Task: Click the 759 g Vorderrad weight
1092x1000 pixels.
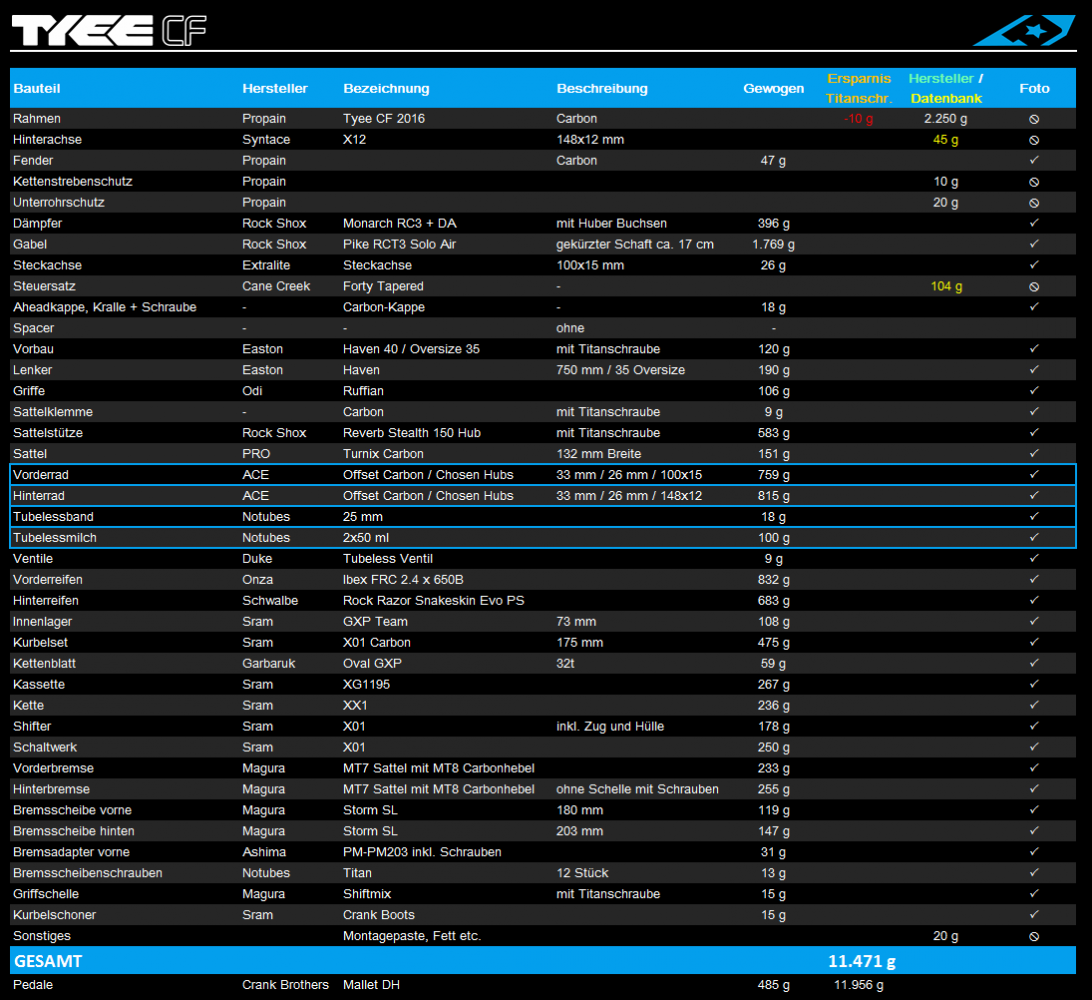Action: tap(773, 474)
